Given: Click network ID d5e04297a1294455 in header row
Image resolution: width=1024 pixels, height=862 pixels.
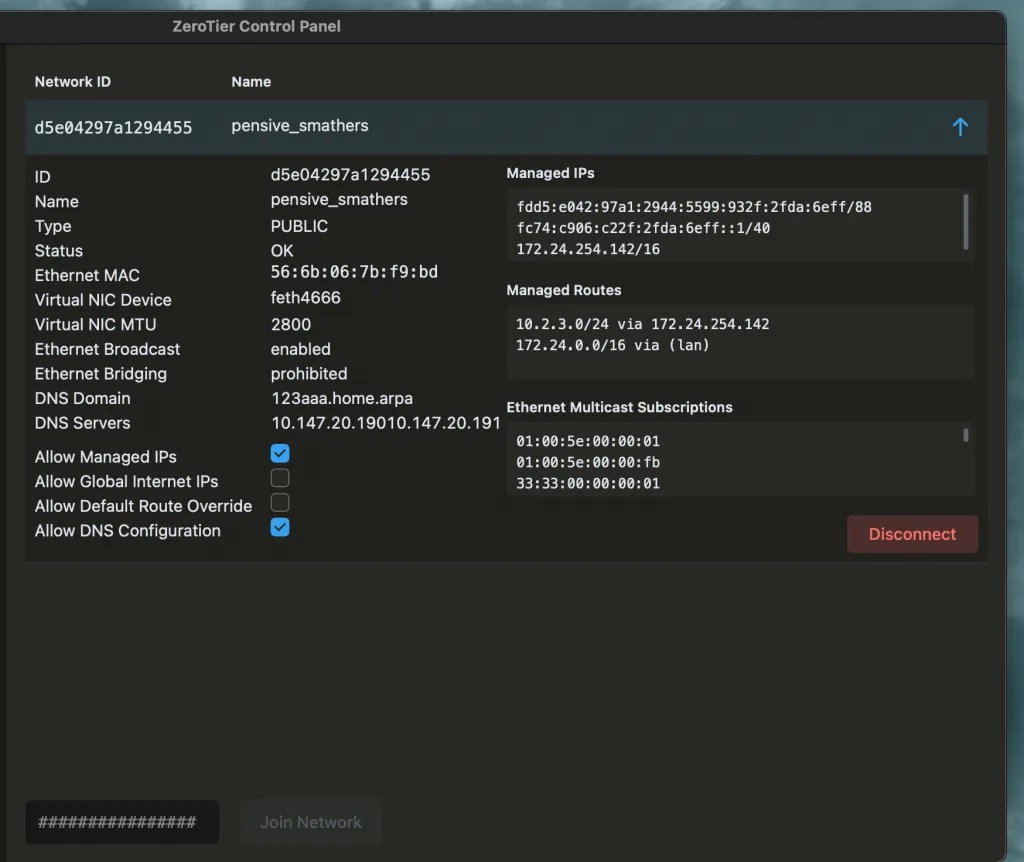Looking at the screenshot, I should click(x=113, y=127).
